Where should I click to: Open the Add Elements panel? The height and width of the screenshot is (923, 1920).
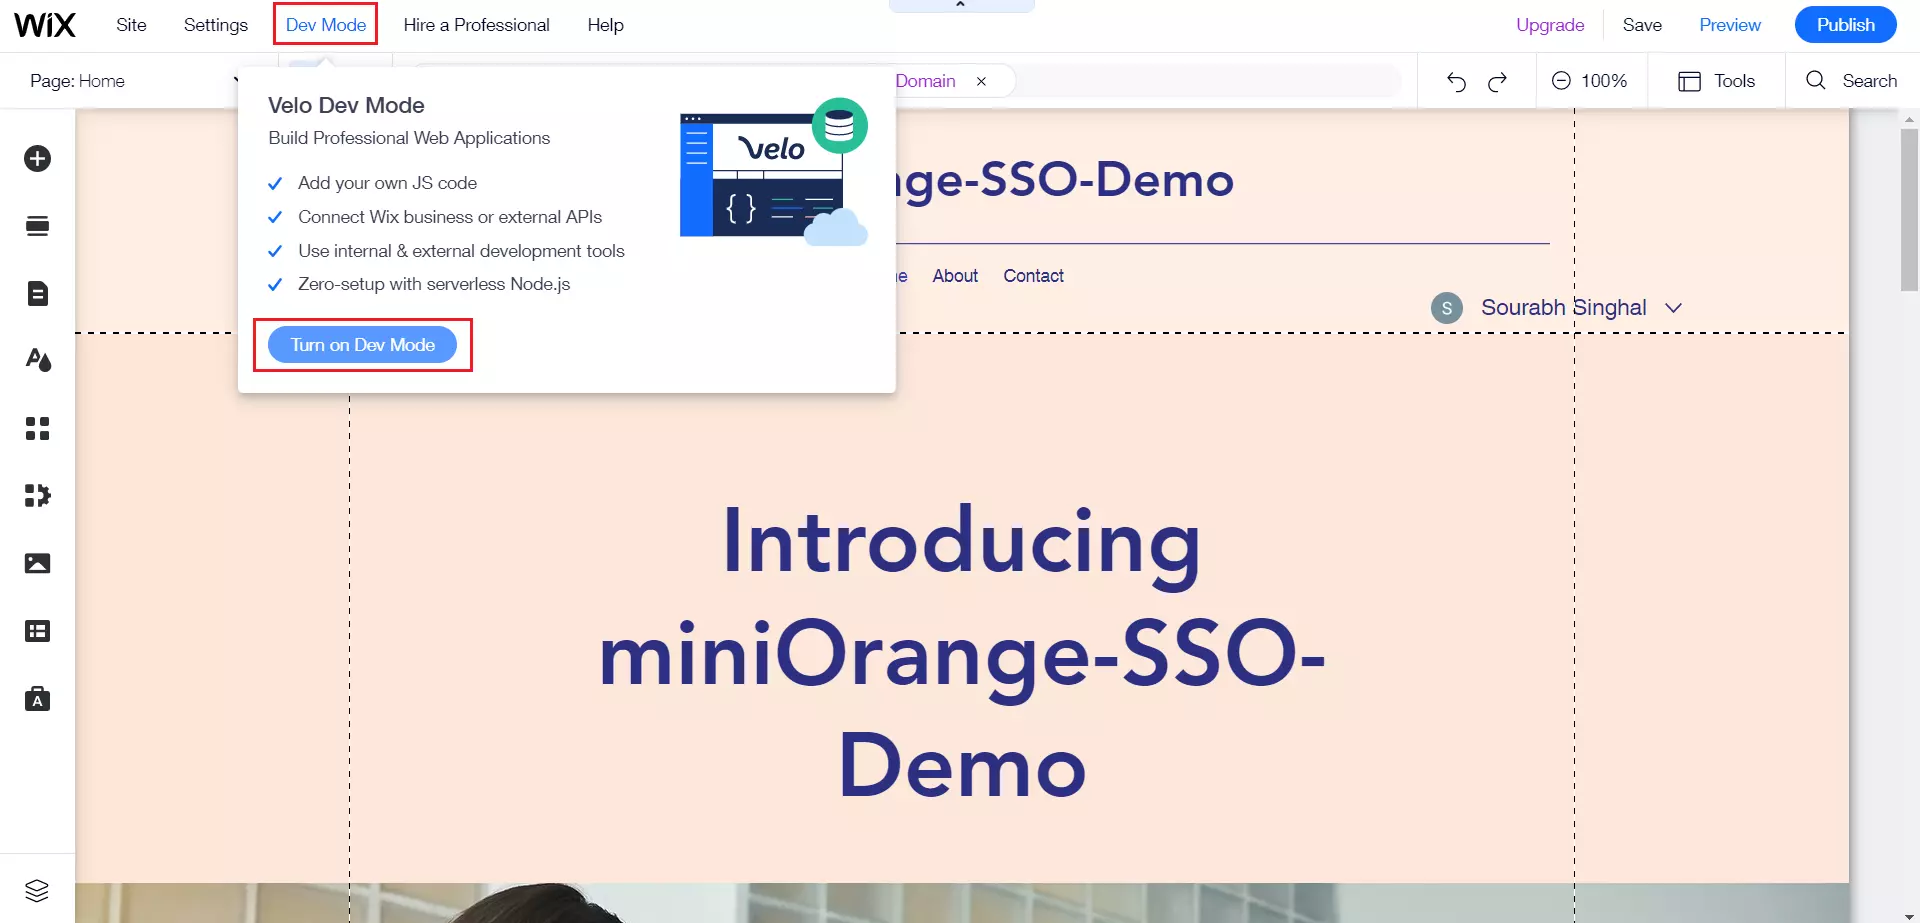[38, 158]
